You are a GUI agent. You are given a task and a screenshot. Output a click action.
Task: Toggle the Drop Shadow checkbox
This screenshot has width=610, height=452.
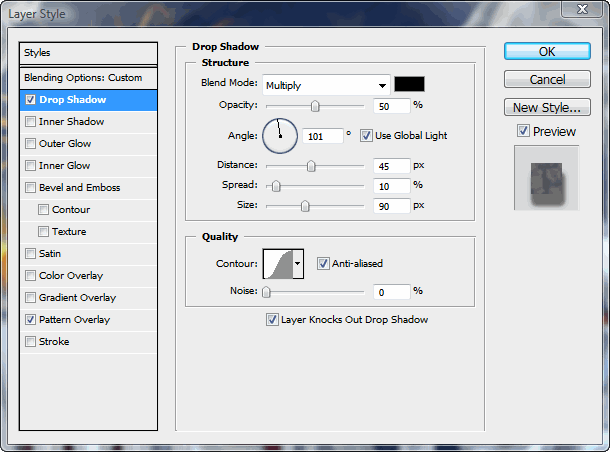30,100
